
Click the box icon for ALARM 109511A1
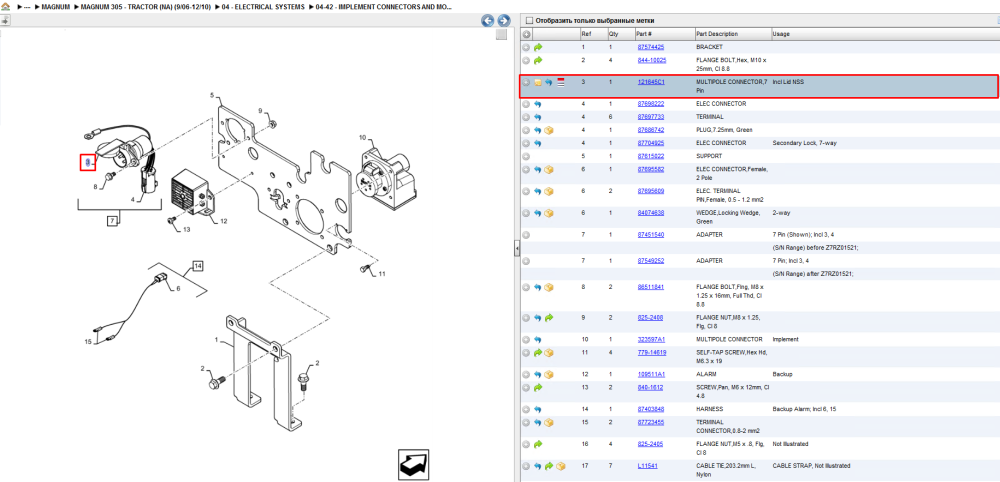(549, 374)
